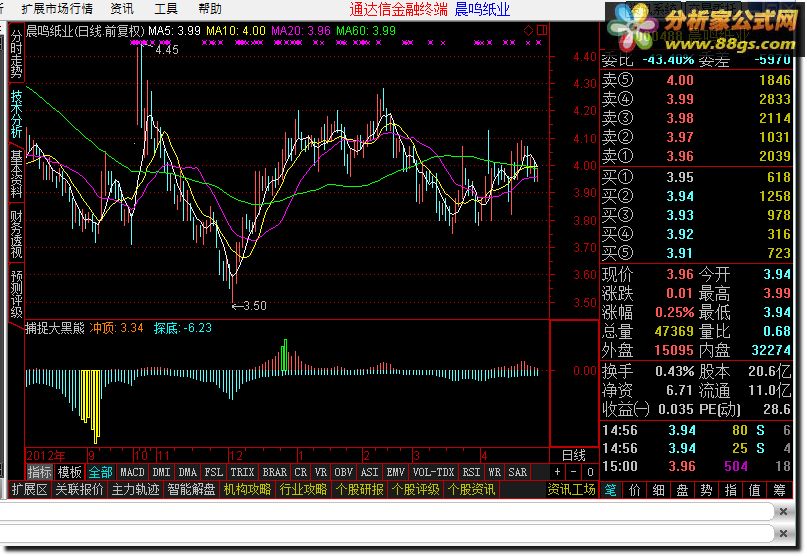Select the 细 tab in quote panel
This screenshot has width=807, height=556.
659,490
